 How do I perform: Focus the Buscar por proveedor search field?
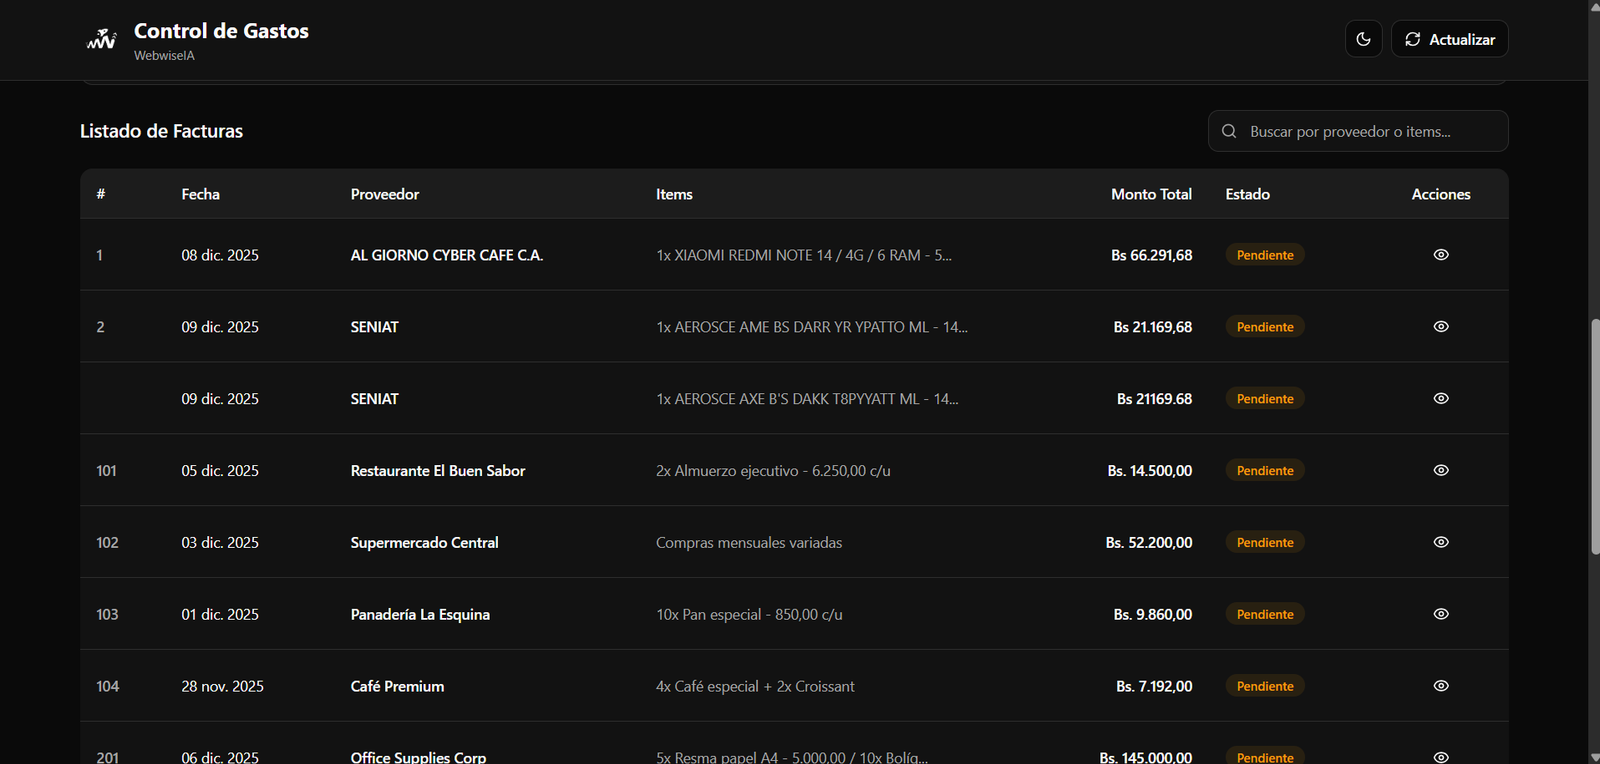(x=1358, y=131)
